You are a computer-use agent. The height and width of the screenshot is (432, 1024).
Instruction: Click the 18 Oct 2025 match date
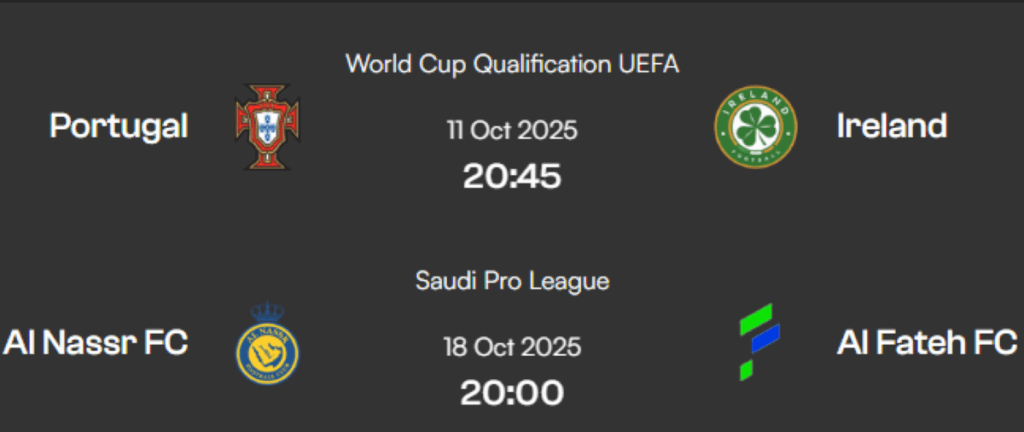coord(512,347)
